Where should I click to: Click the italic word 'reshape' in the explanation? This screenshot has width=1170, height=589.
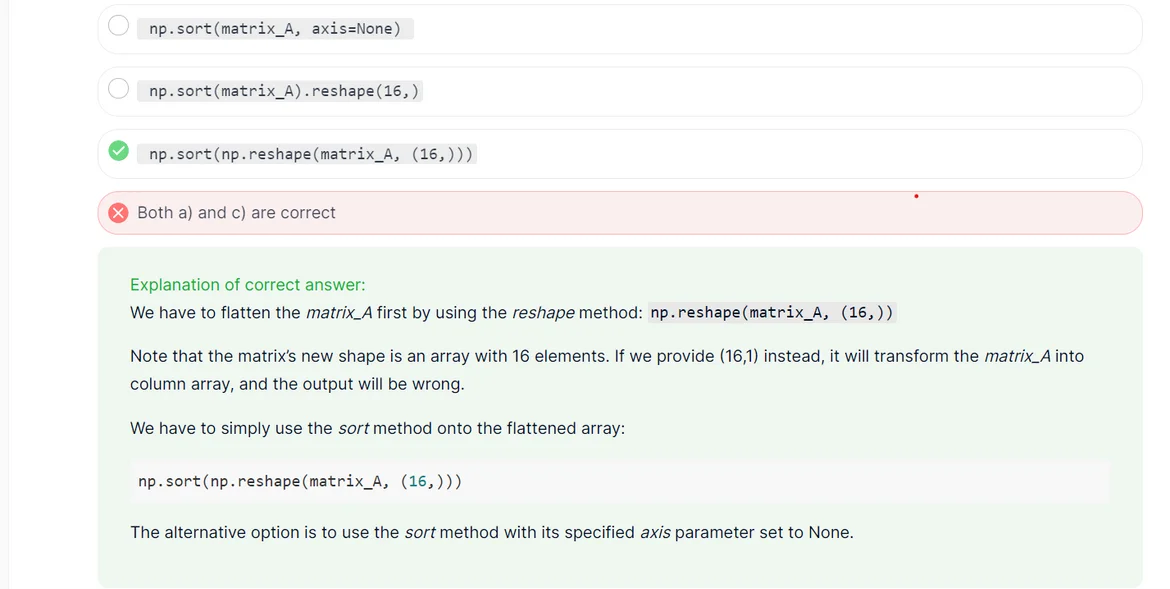[x=543, y=313]
